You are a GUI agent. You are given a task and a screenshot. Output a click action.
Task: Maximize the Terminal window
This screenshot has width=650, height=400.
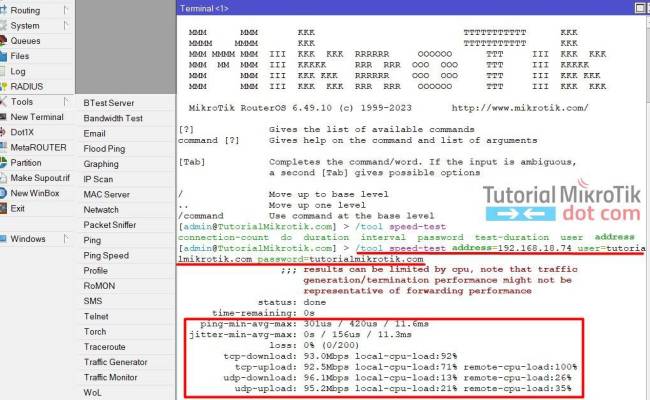(x=640, y=8)
